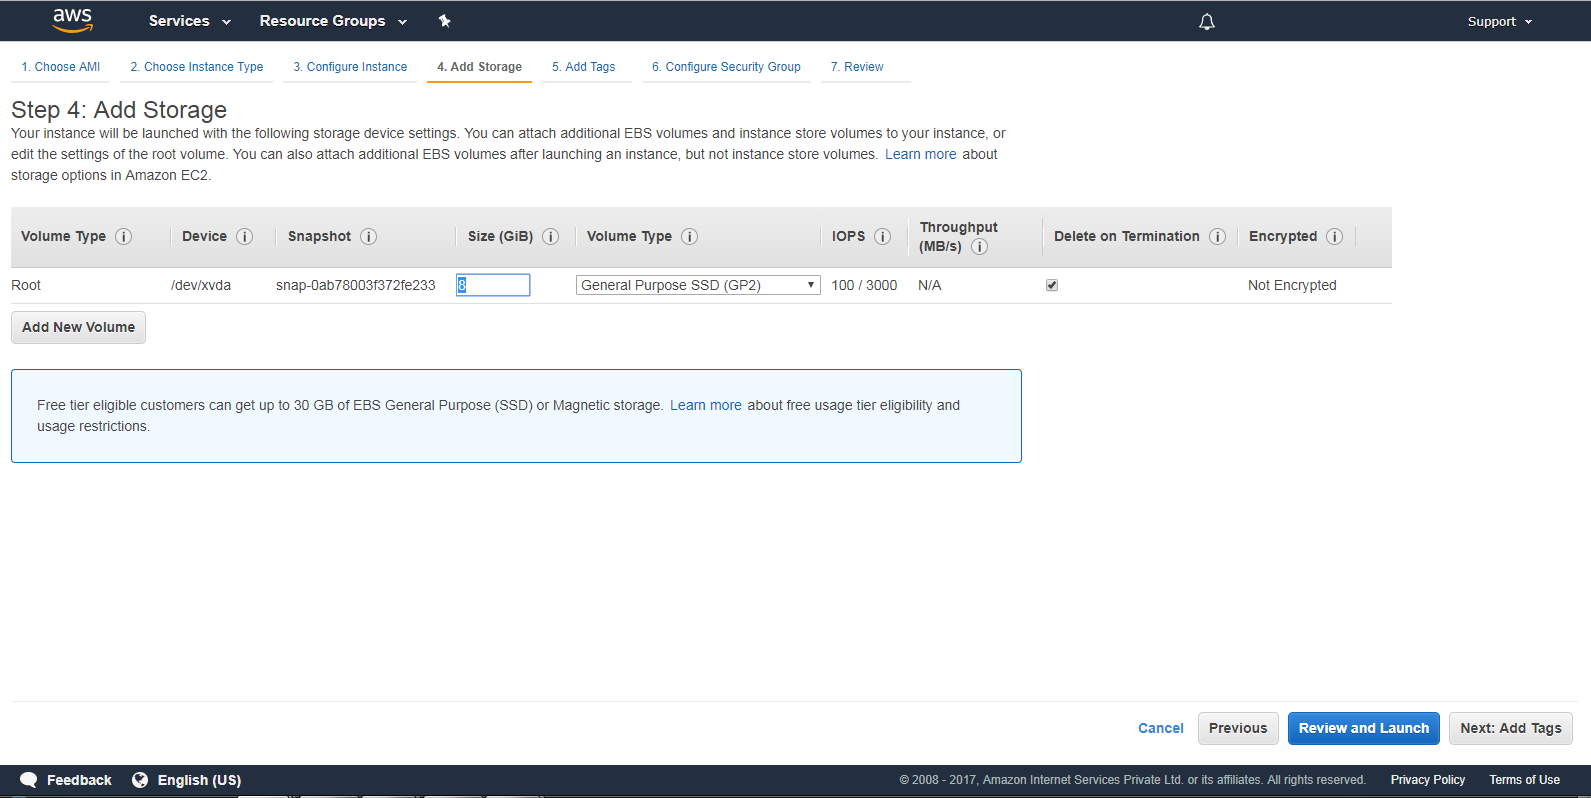Click info icon next to Snapshot

[368, 237]
